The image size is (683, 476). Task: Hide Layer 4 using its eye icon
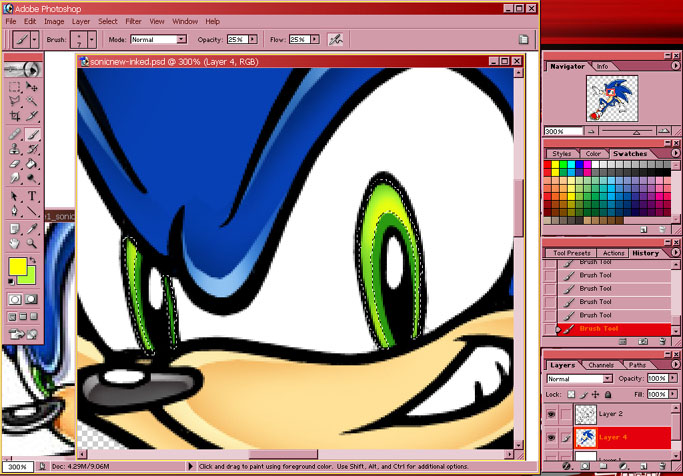[x=551, y=438]
